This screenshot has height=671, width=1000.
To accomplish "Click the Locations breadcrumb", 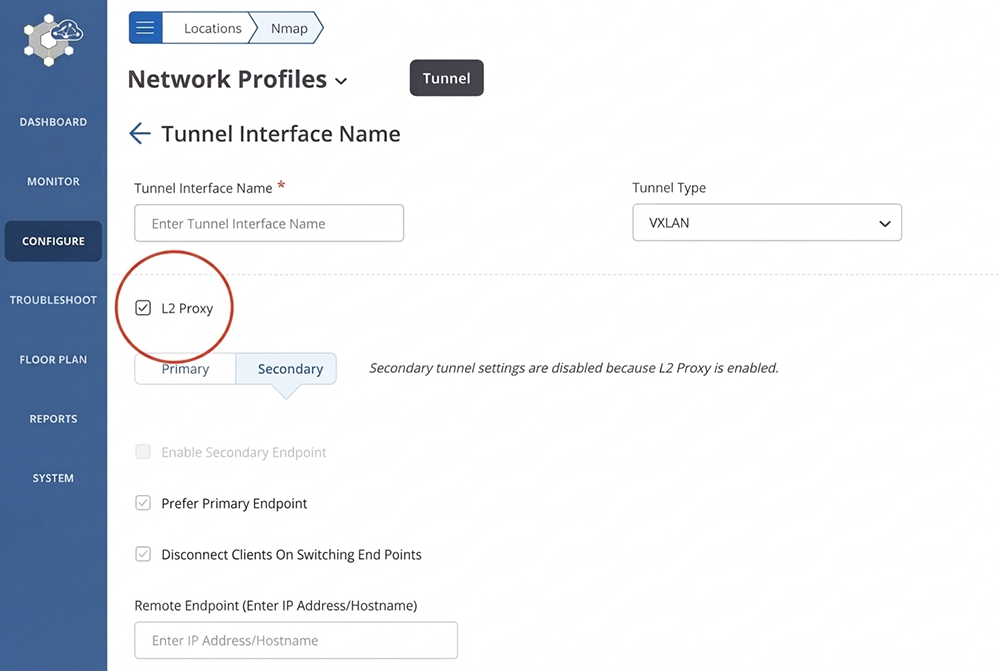I will tap(212, 28).
